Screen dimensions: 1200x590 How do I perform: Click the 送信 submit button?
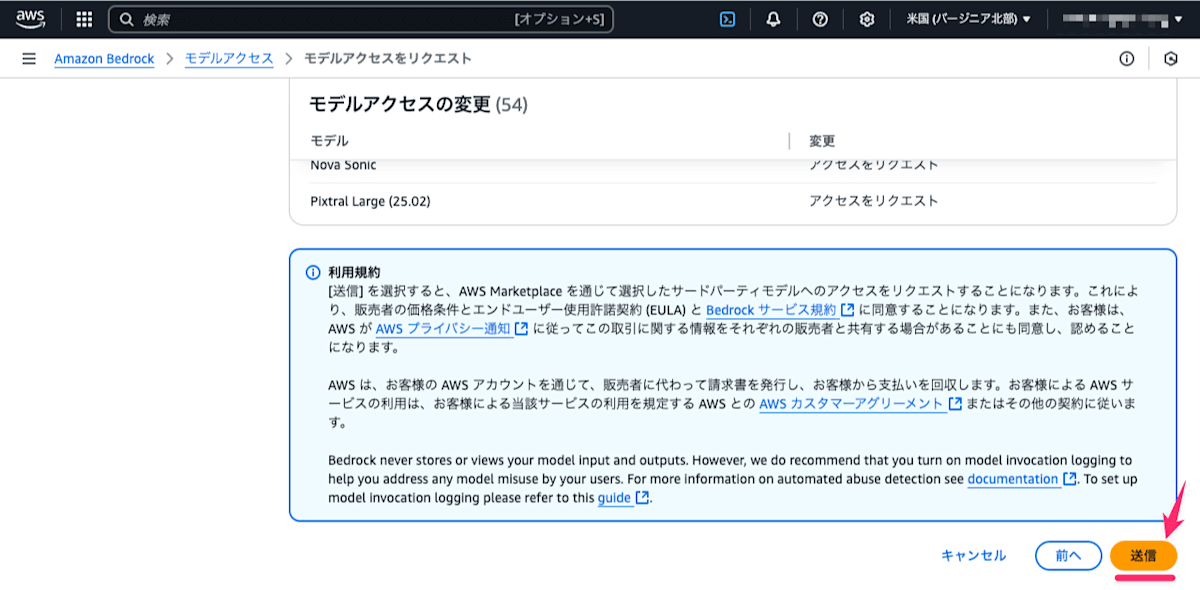pos(1143,555)
